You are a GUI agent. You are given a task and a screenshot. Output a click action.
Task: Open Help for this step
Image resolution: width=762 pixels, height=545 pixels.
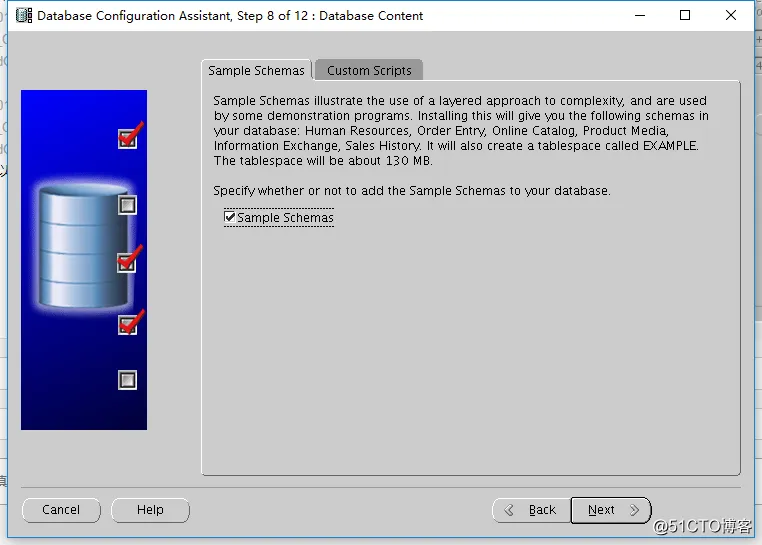click(x=150, y=510)
